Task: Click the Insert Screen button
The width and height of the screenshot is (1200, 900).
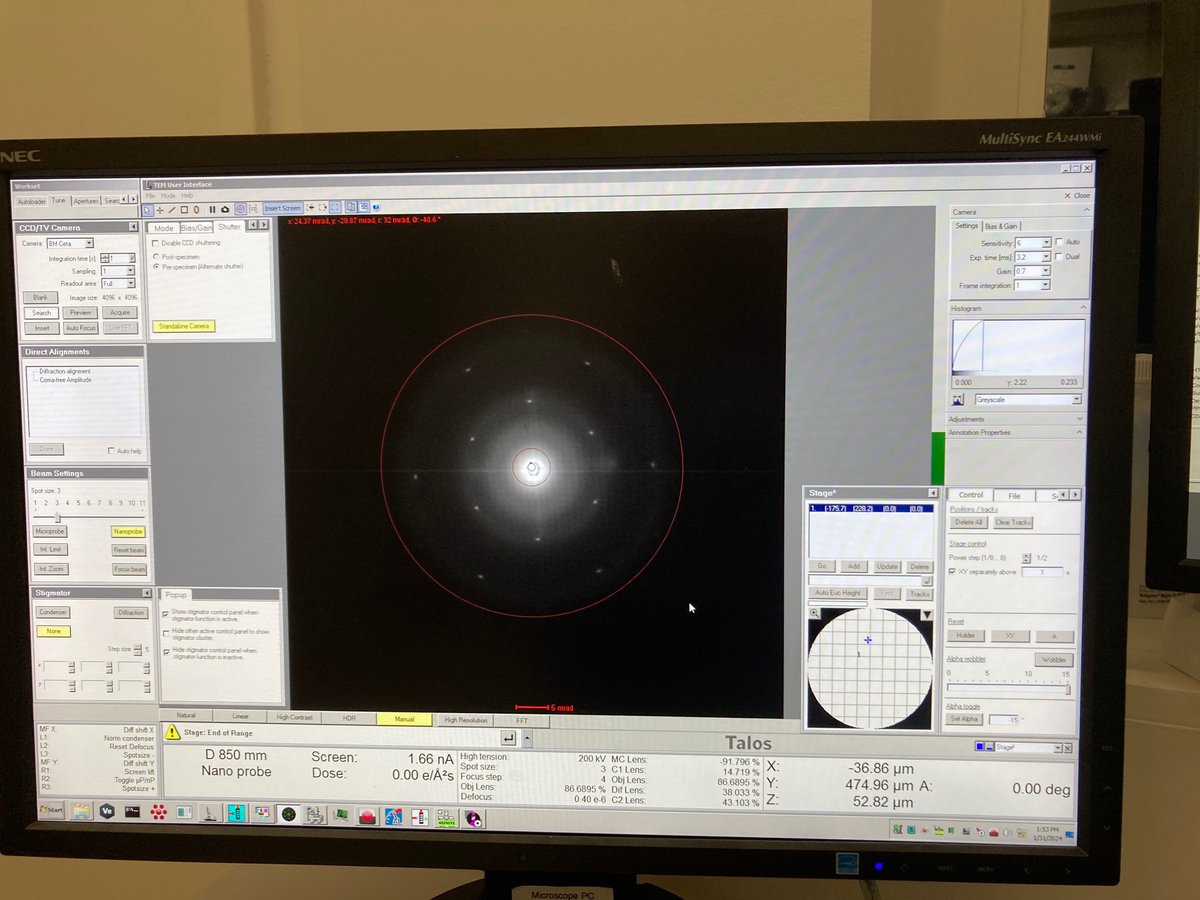Action: coord(283,208)
